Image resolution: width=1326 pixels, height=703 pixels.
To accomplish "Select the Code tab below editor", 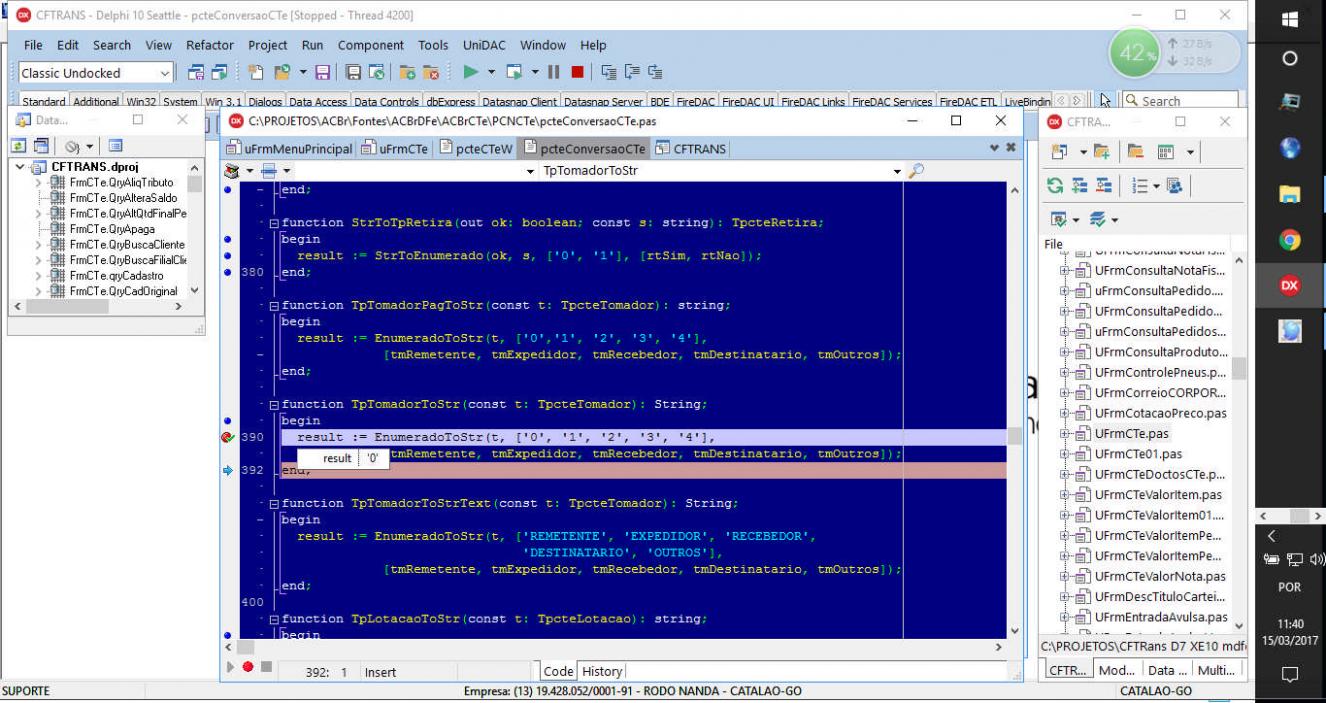I will [559, 671].
